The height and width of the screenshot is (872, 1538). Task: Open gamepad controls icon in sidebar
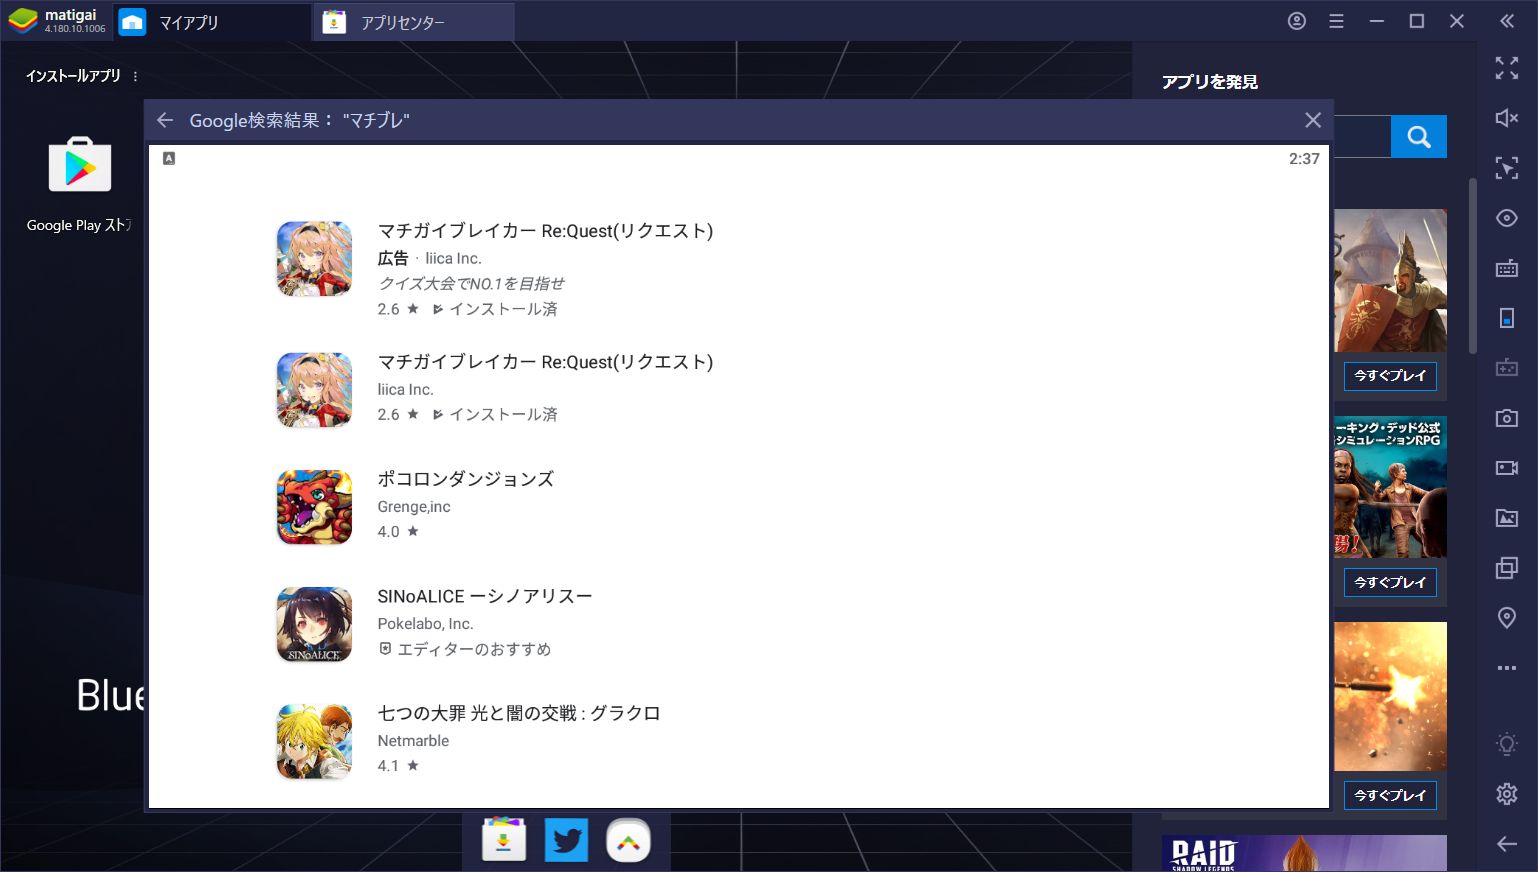point(1507,368)
